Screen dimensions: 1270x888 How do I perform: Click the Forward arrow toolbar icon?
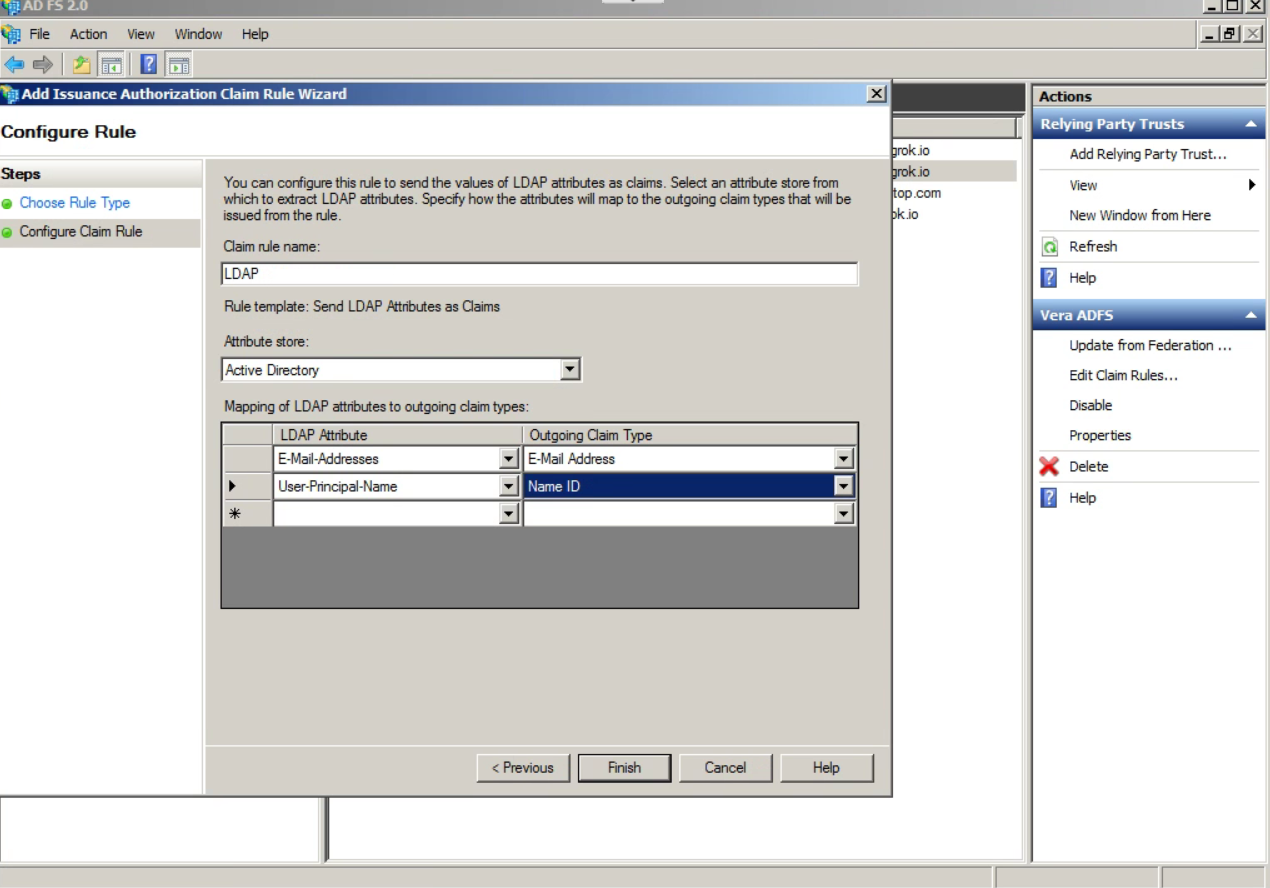(x=43, y=65)
